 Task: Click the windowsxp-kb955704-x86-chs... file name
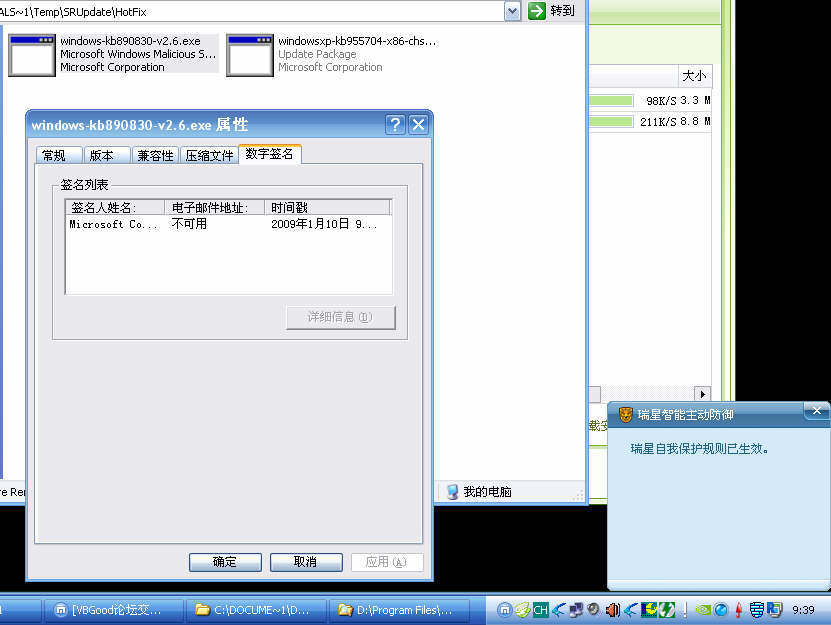coord(357,41)
